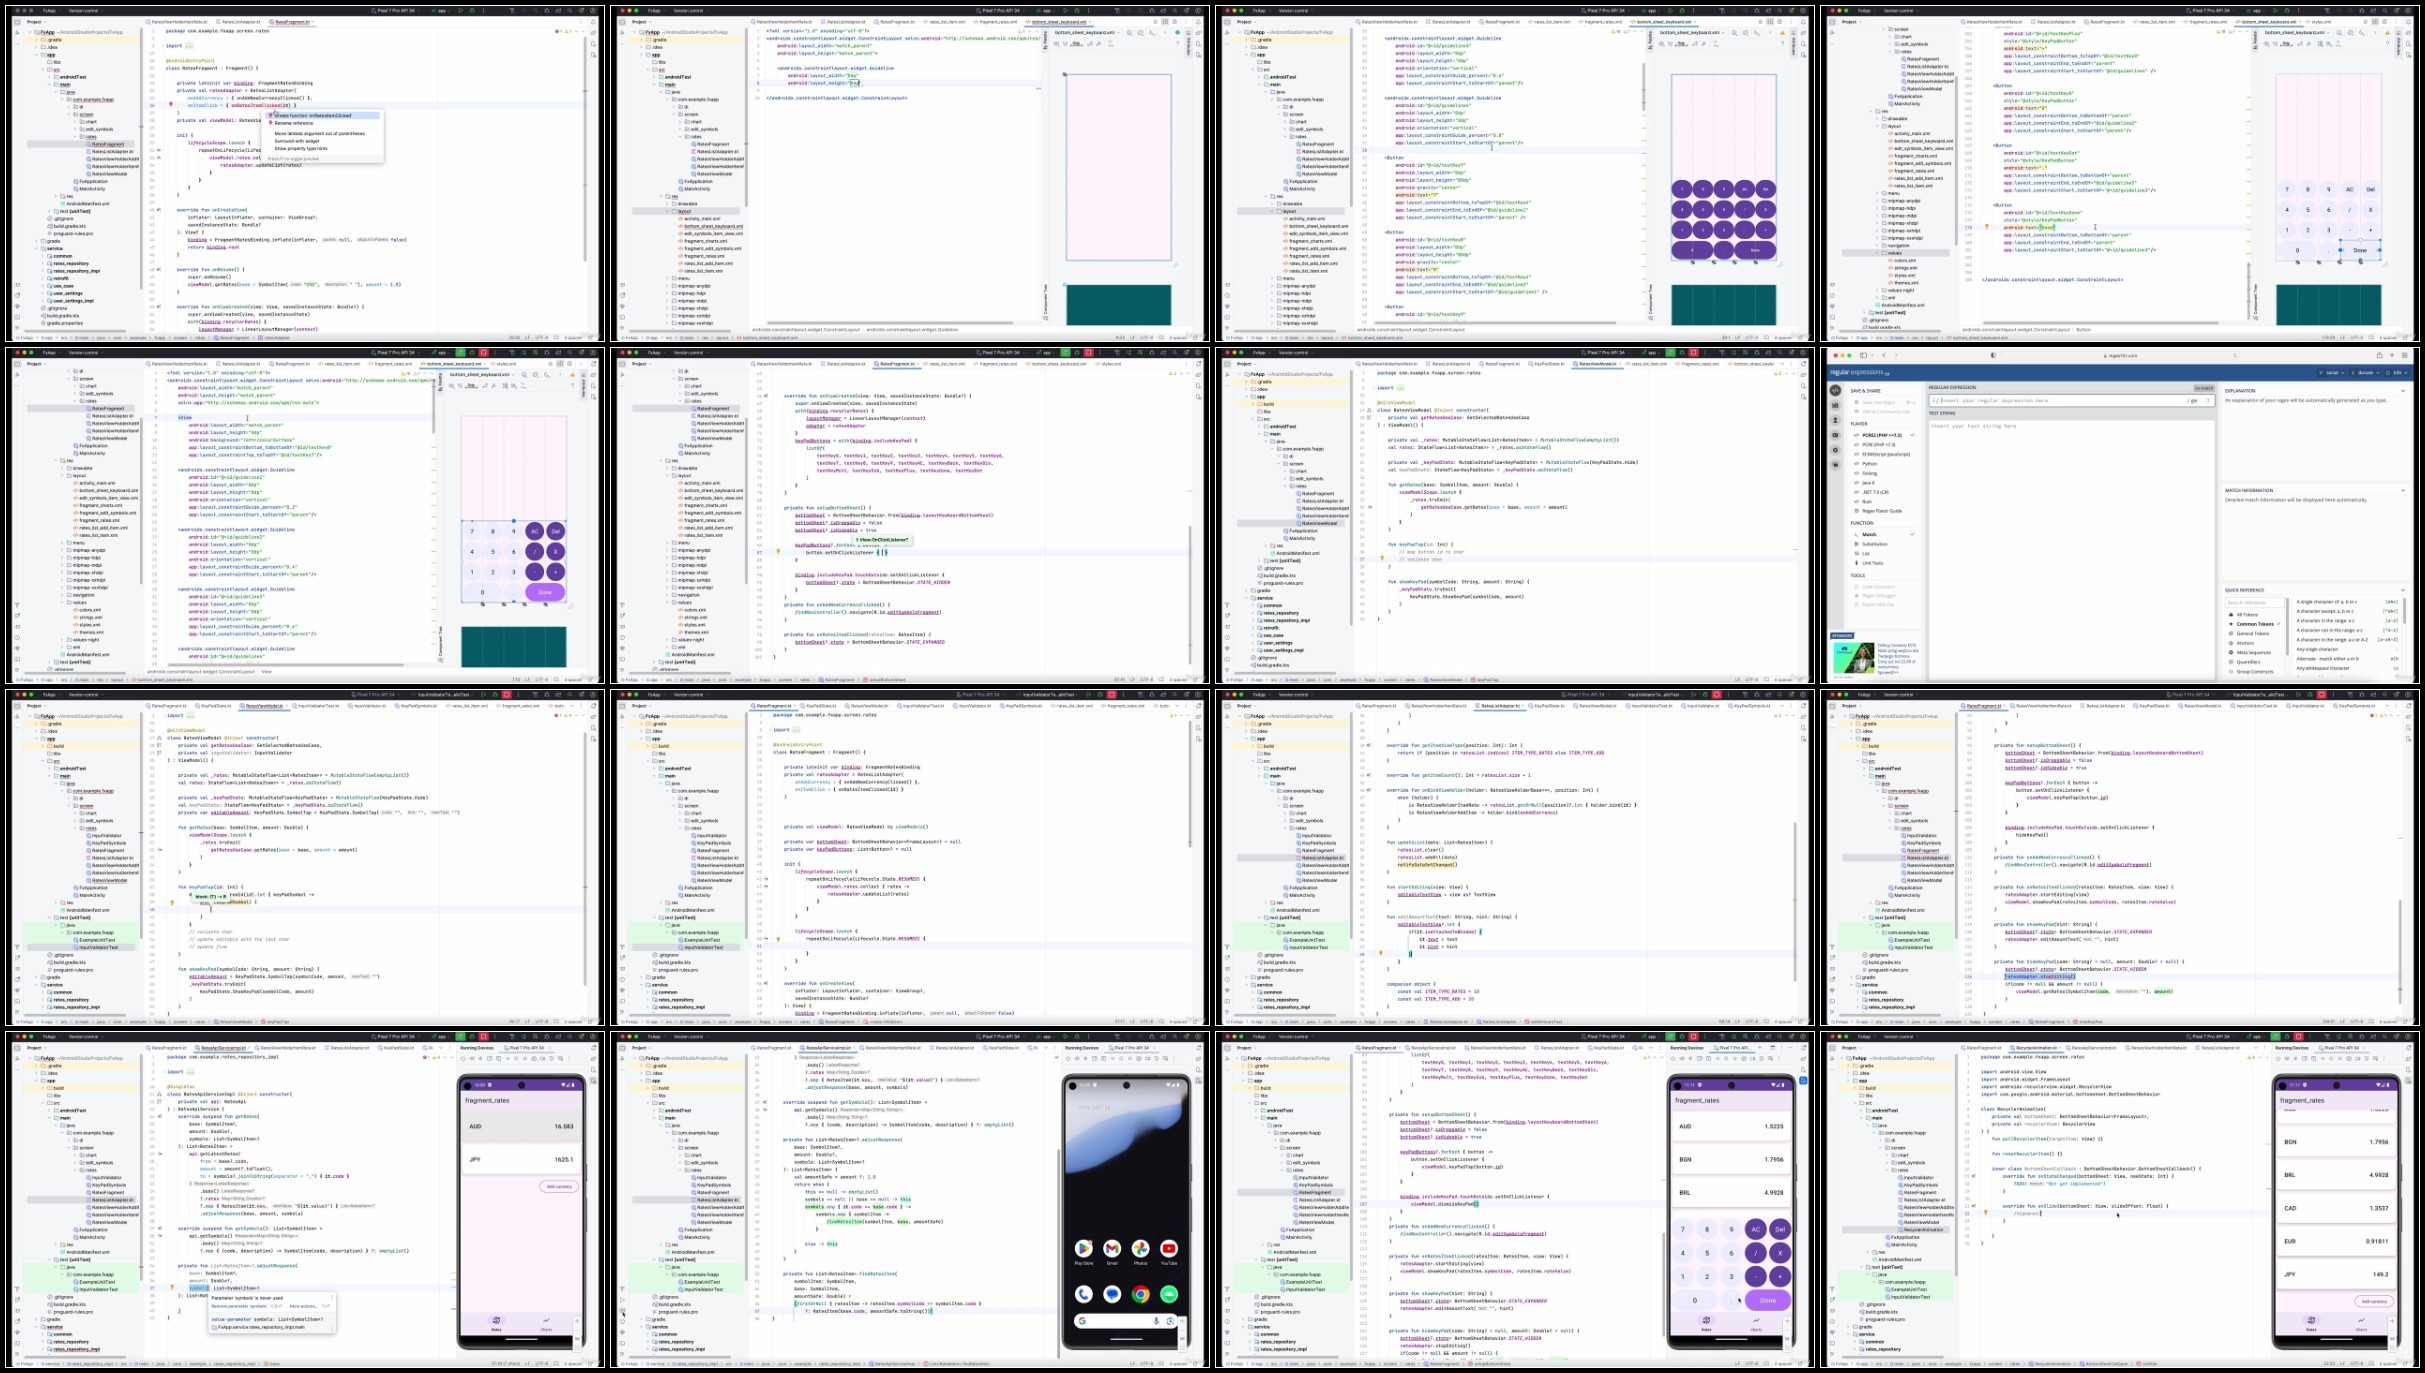2425x1373 pixels.
Task: Open the info dropdown in regex101 header
Action: point(2397,373)
